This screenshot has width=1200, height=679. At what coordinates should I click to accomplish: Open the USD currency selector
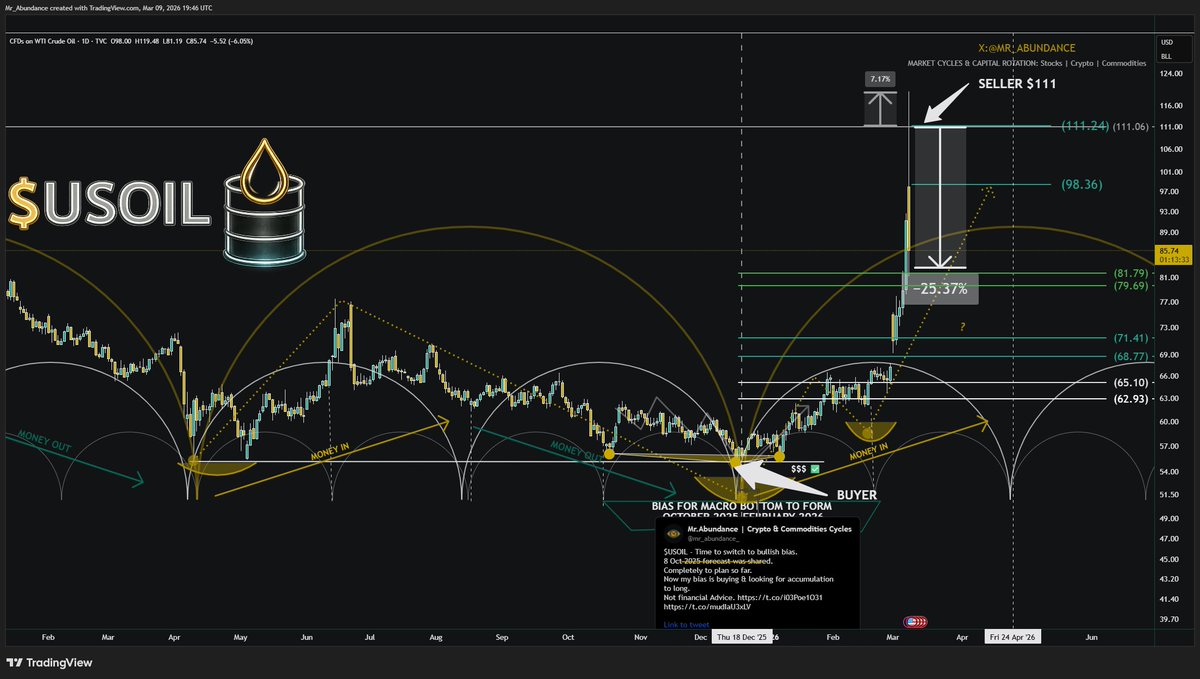point(1166,41)
